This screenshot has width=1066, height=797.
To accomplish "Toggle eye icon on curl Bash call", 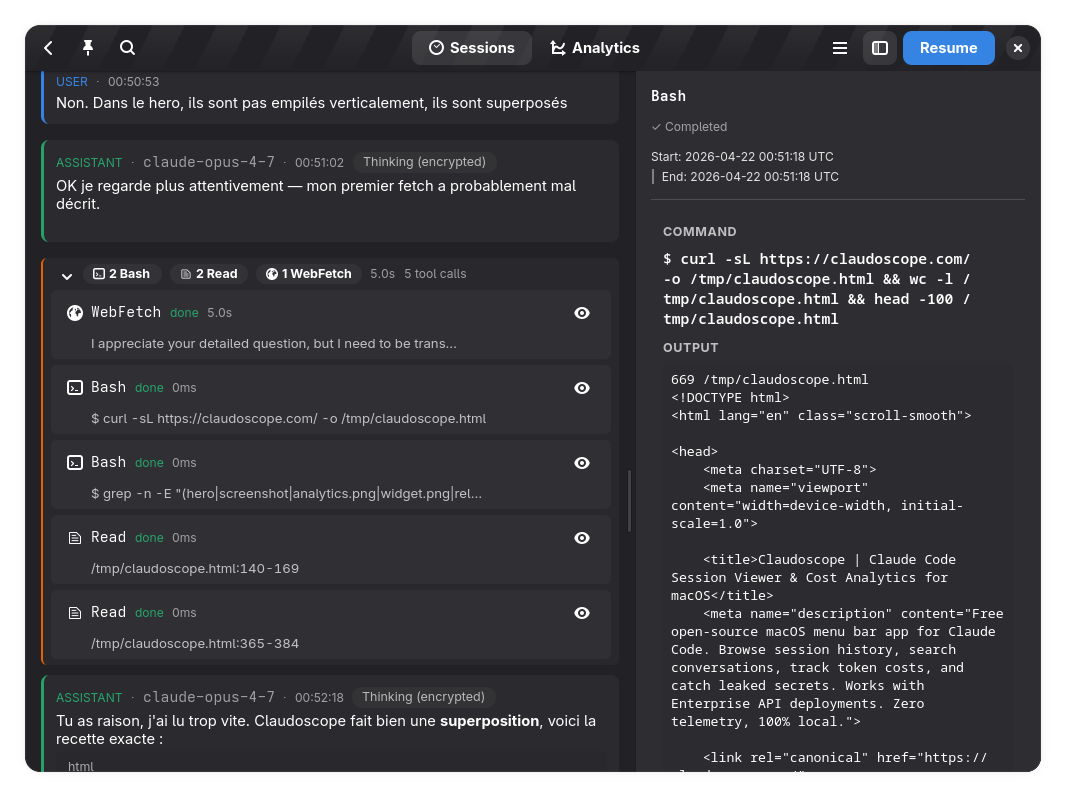I will click(582, 388).
